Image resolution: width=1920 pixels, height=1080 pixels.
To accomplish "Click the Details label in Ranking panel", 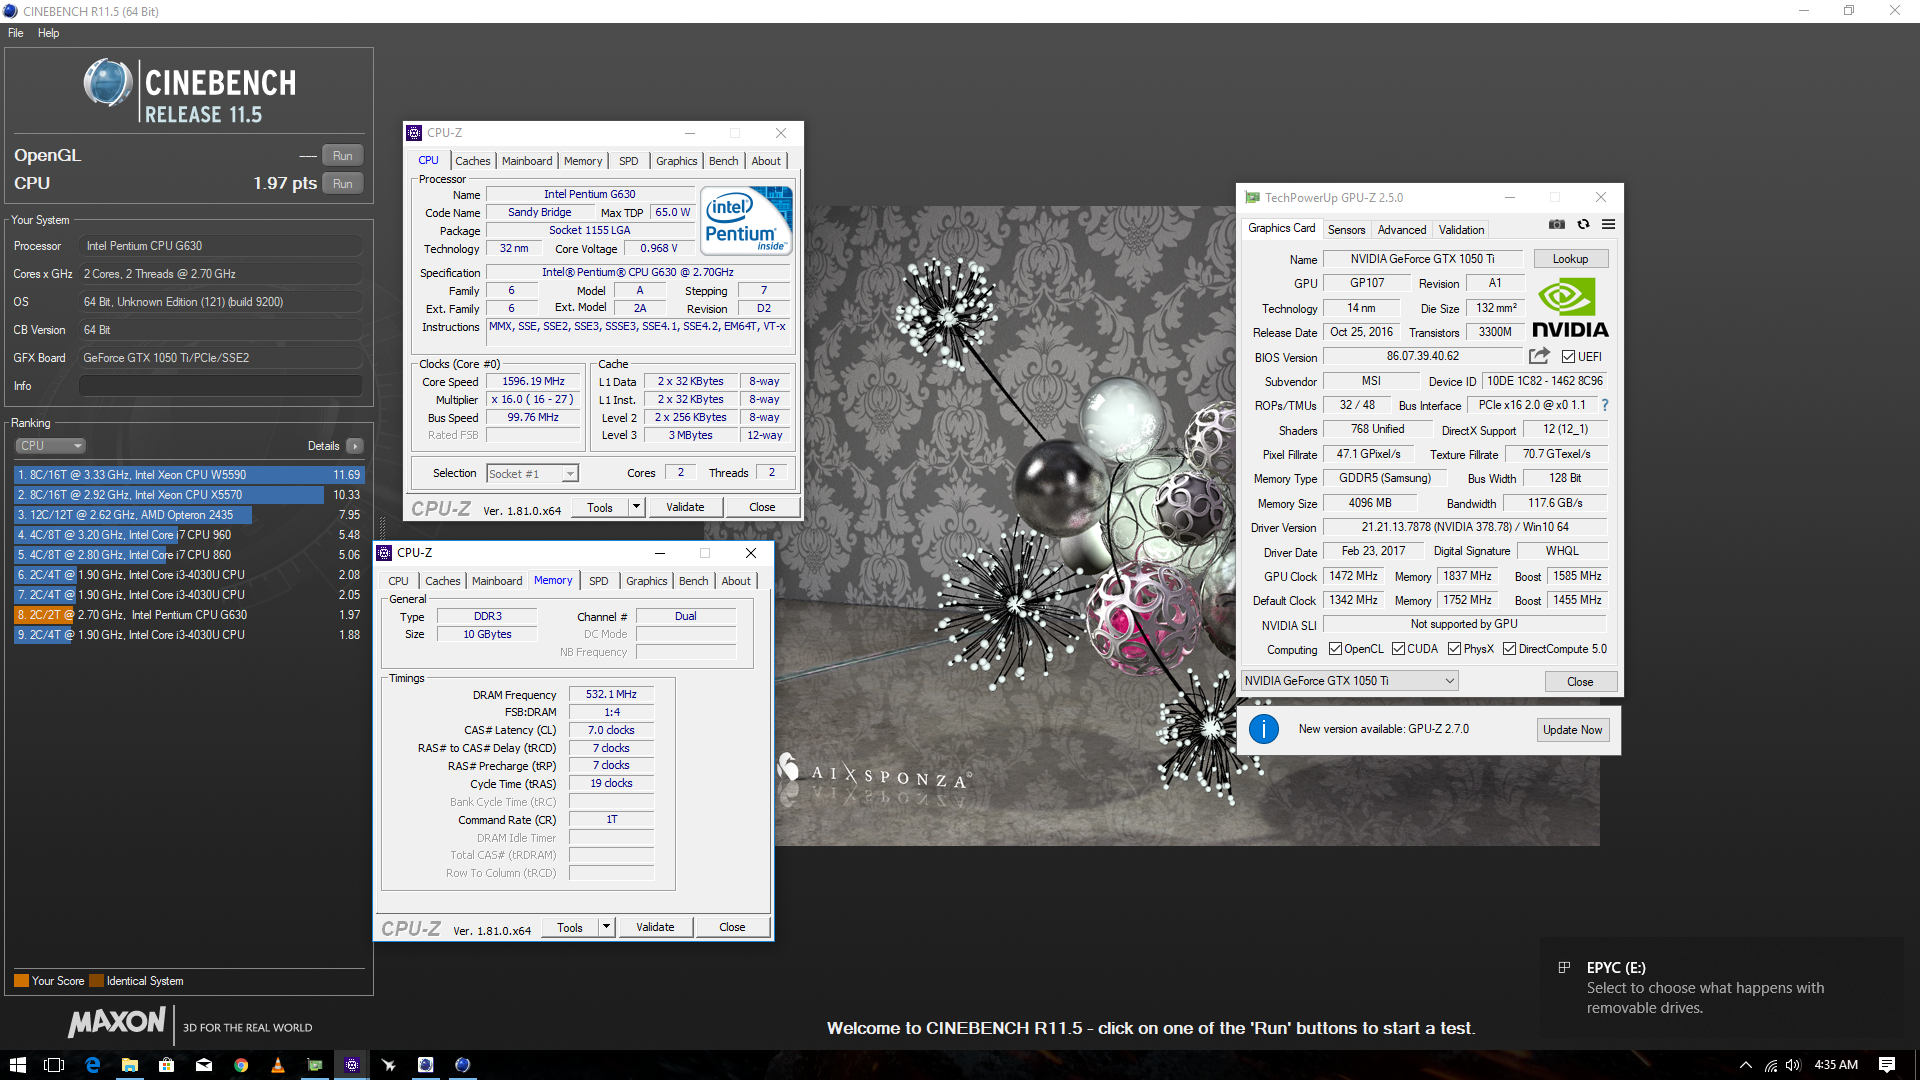I will [x=323, y=446].
